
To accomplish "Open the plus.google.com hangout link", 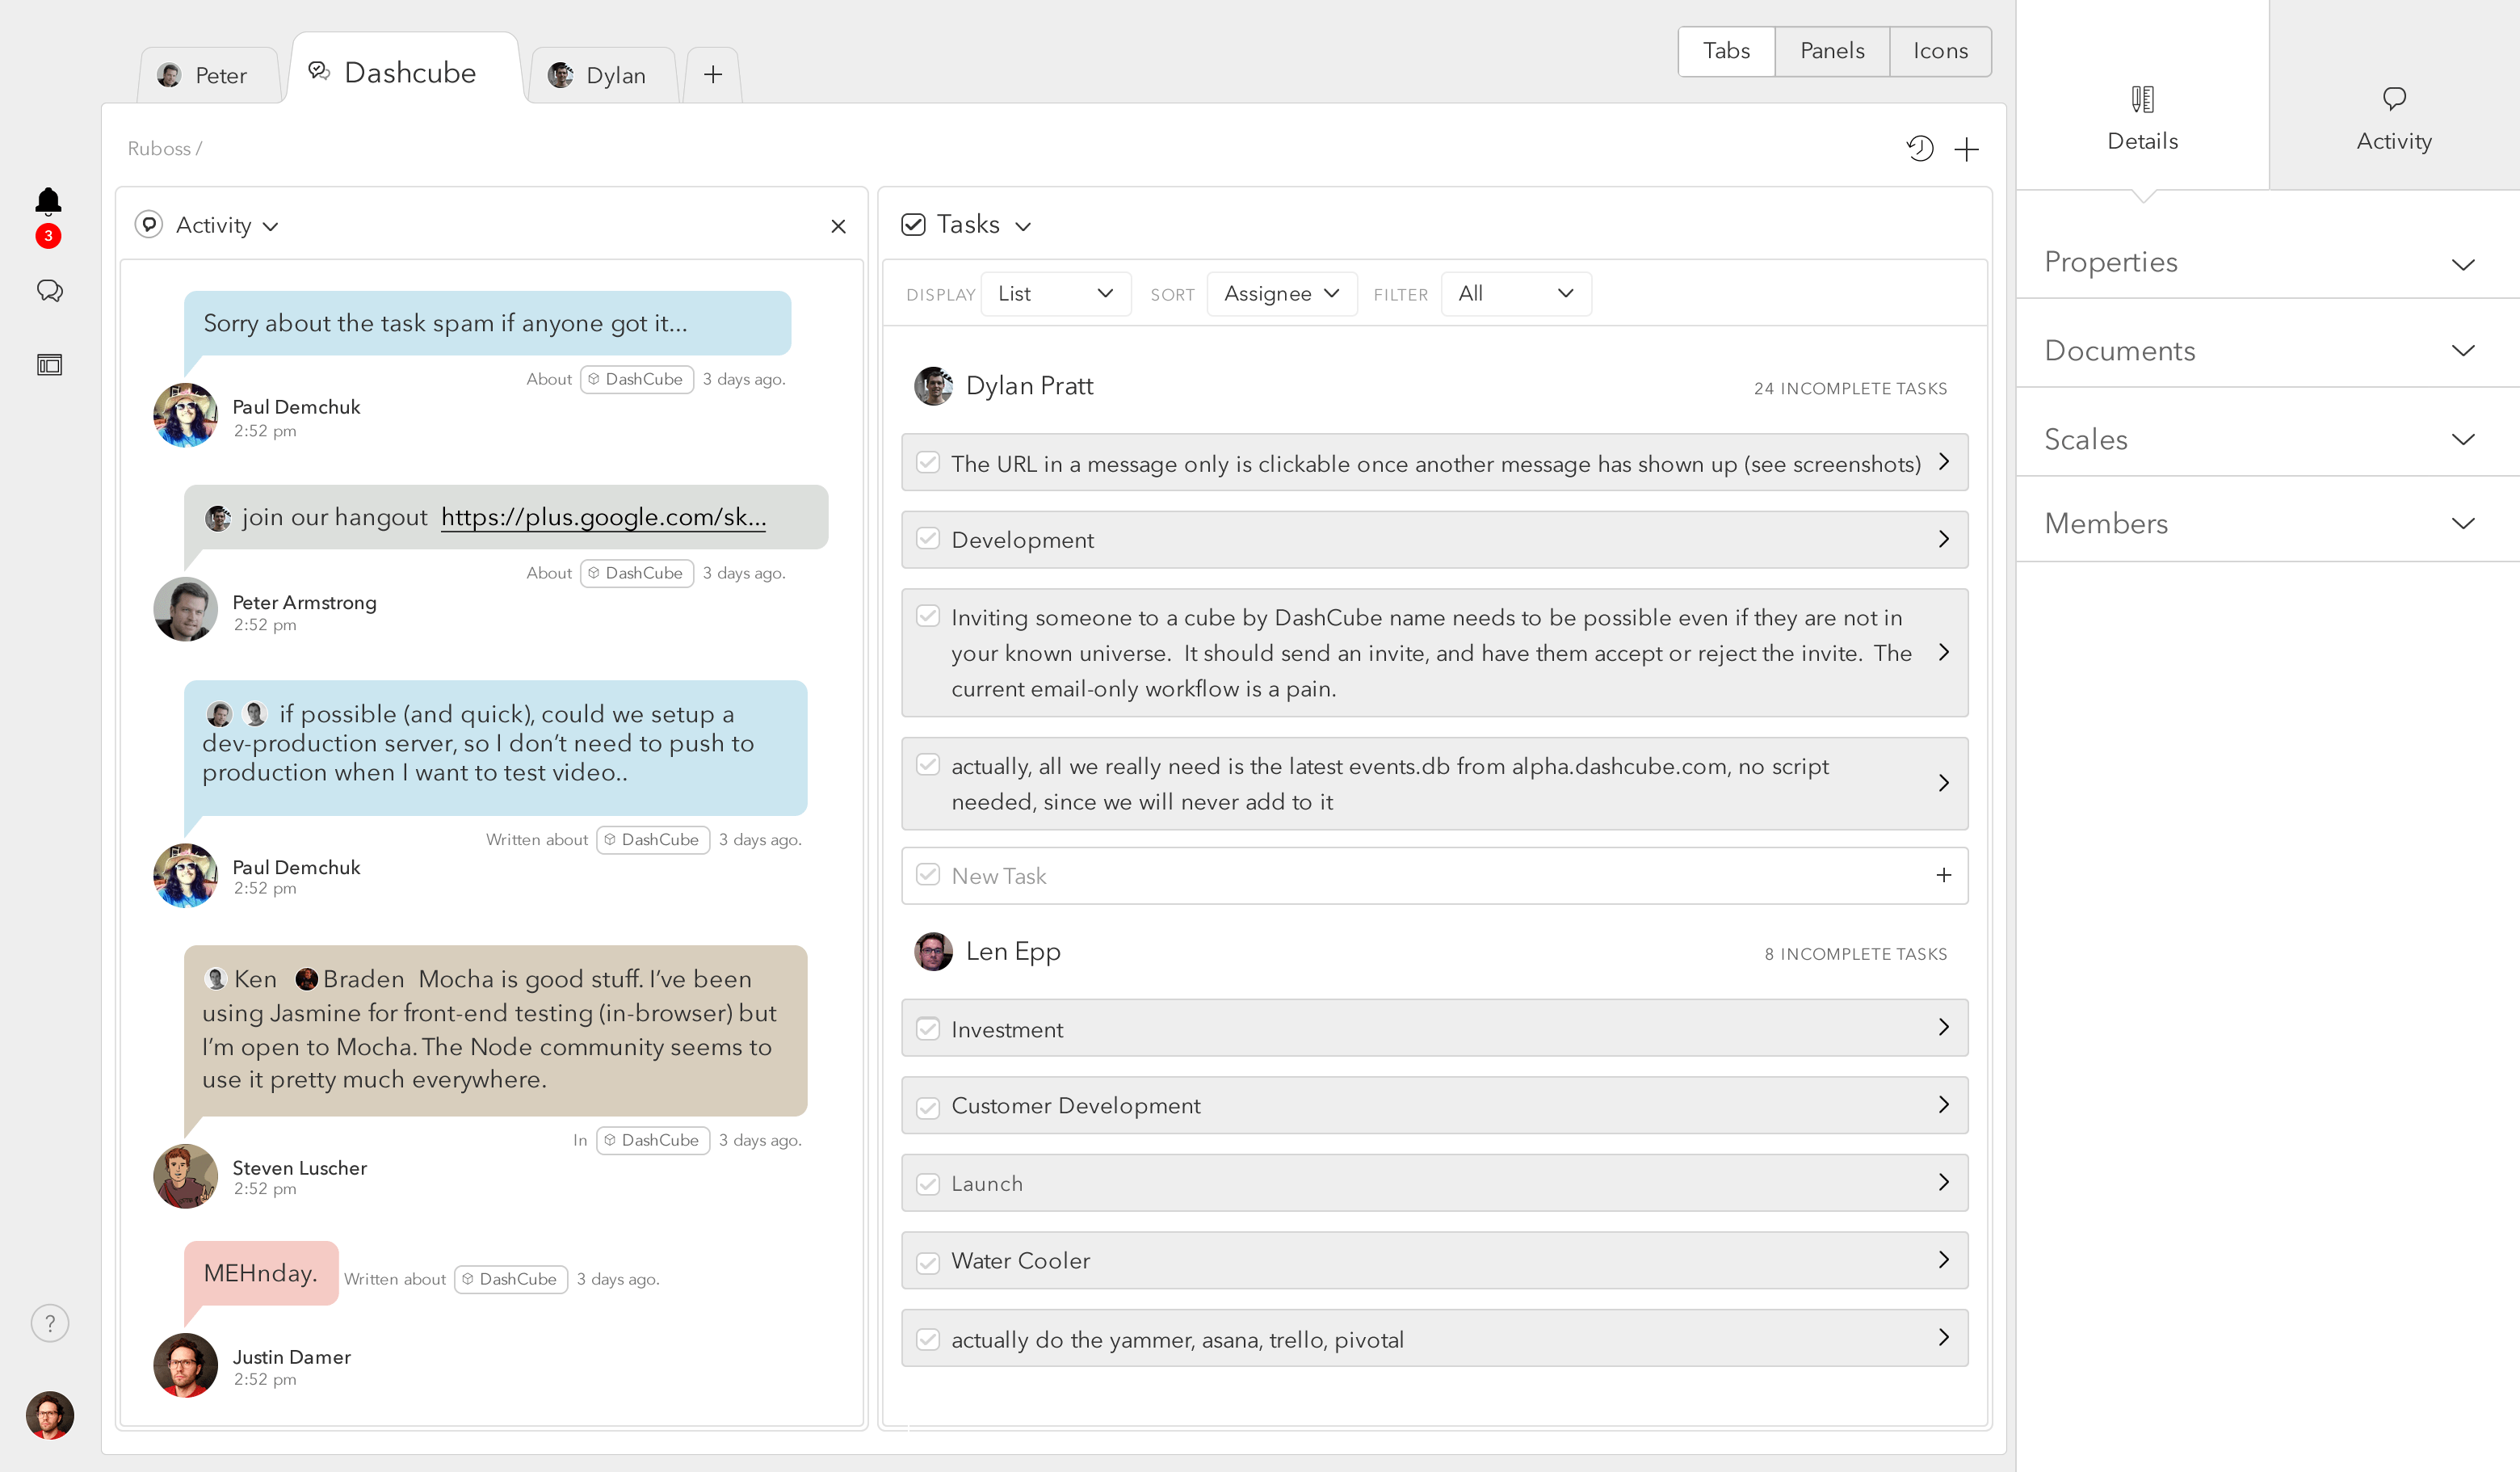I will [603, 517].
